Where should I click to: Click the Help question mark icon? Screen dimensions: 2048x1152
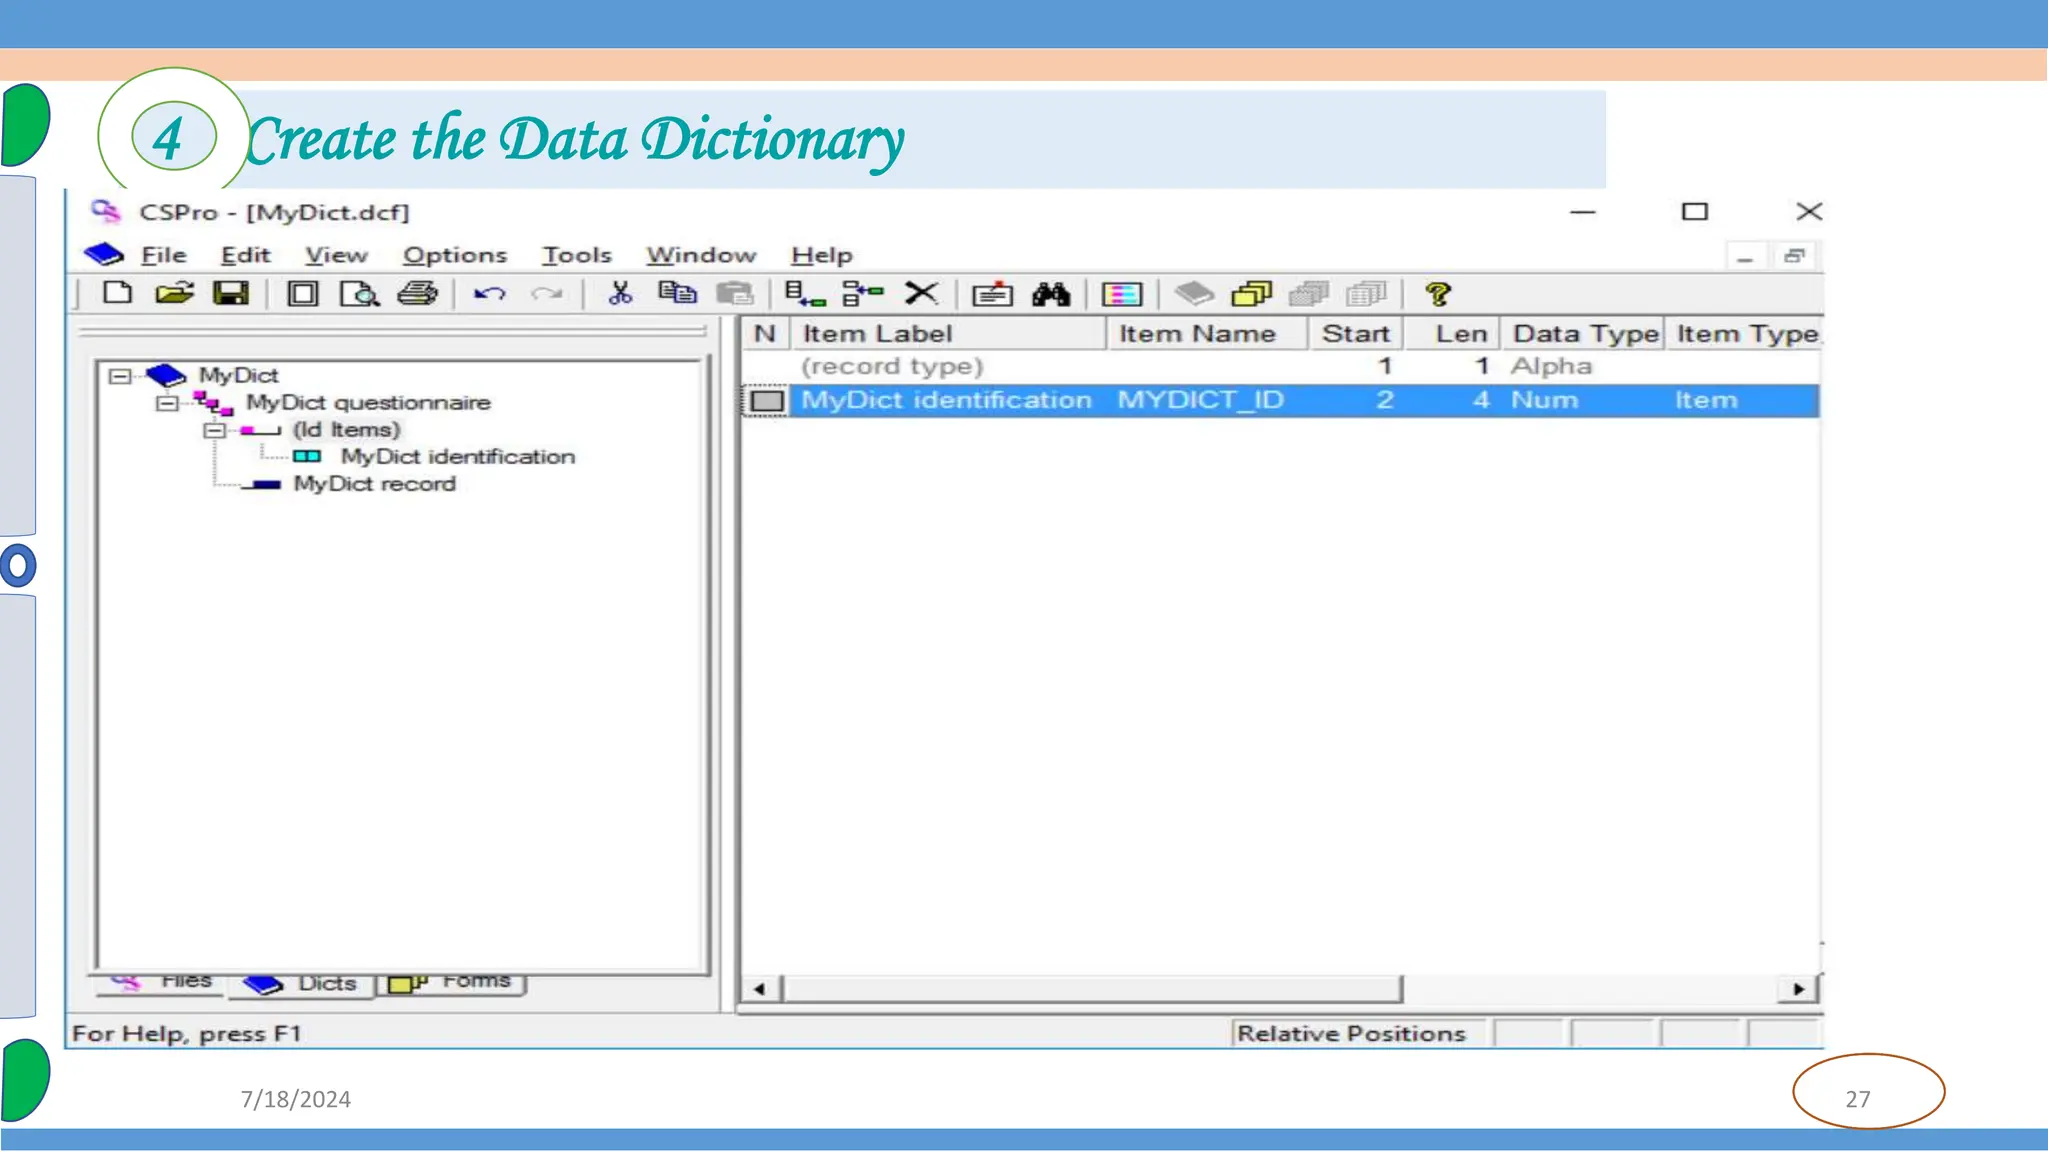click(x=1438, y=294)
